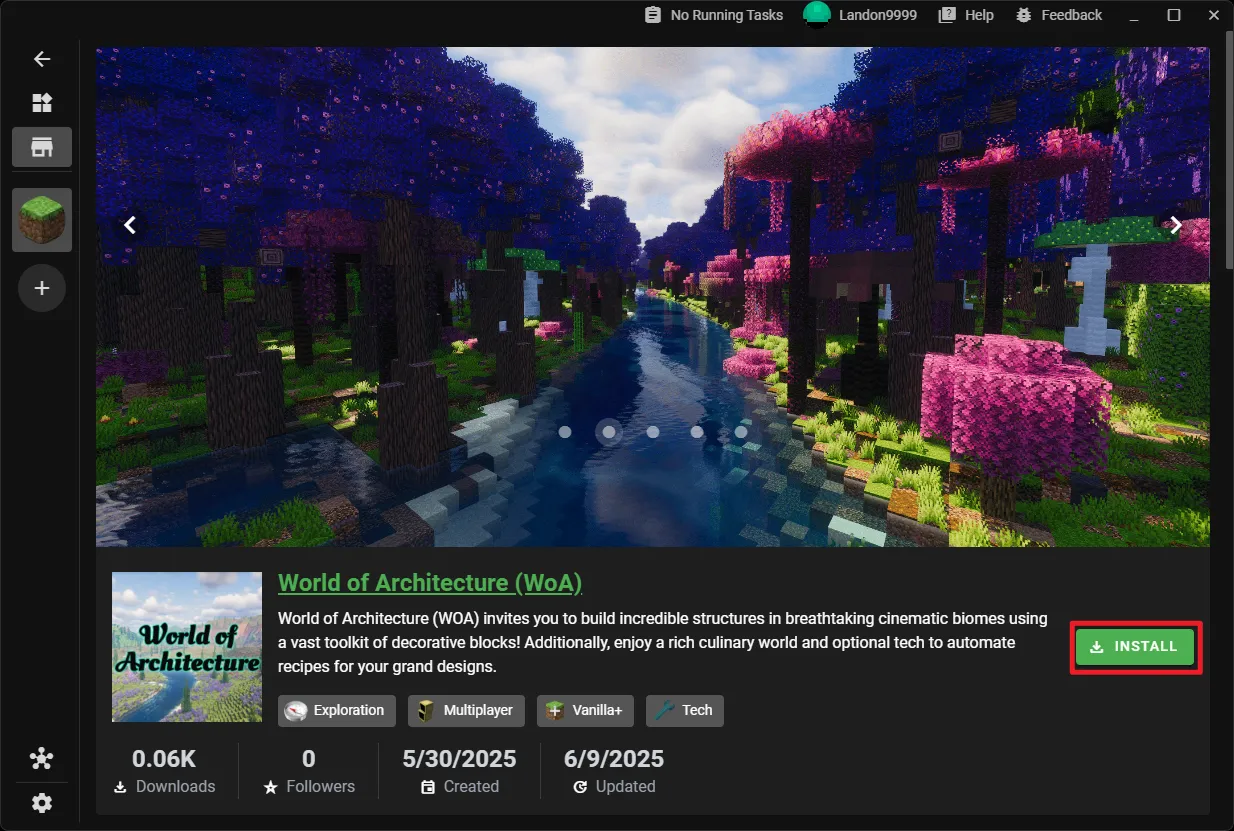Go back using the left arrow icon
This screenshot has height=831, width=1234.
42,59
